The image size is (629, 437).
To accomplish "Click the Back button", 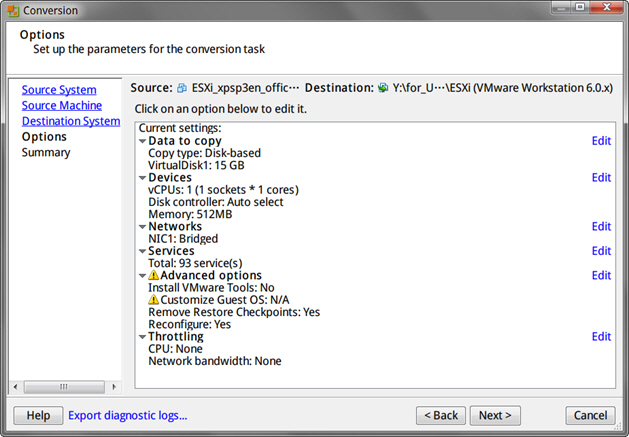I will pos(440,415).
